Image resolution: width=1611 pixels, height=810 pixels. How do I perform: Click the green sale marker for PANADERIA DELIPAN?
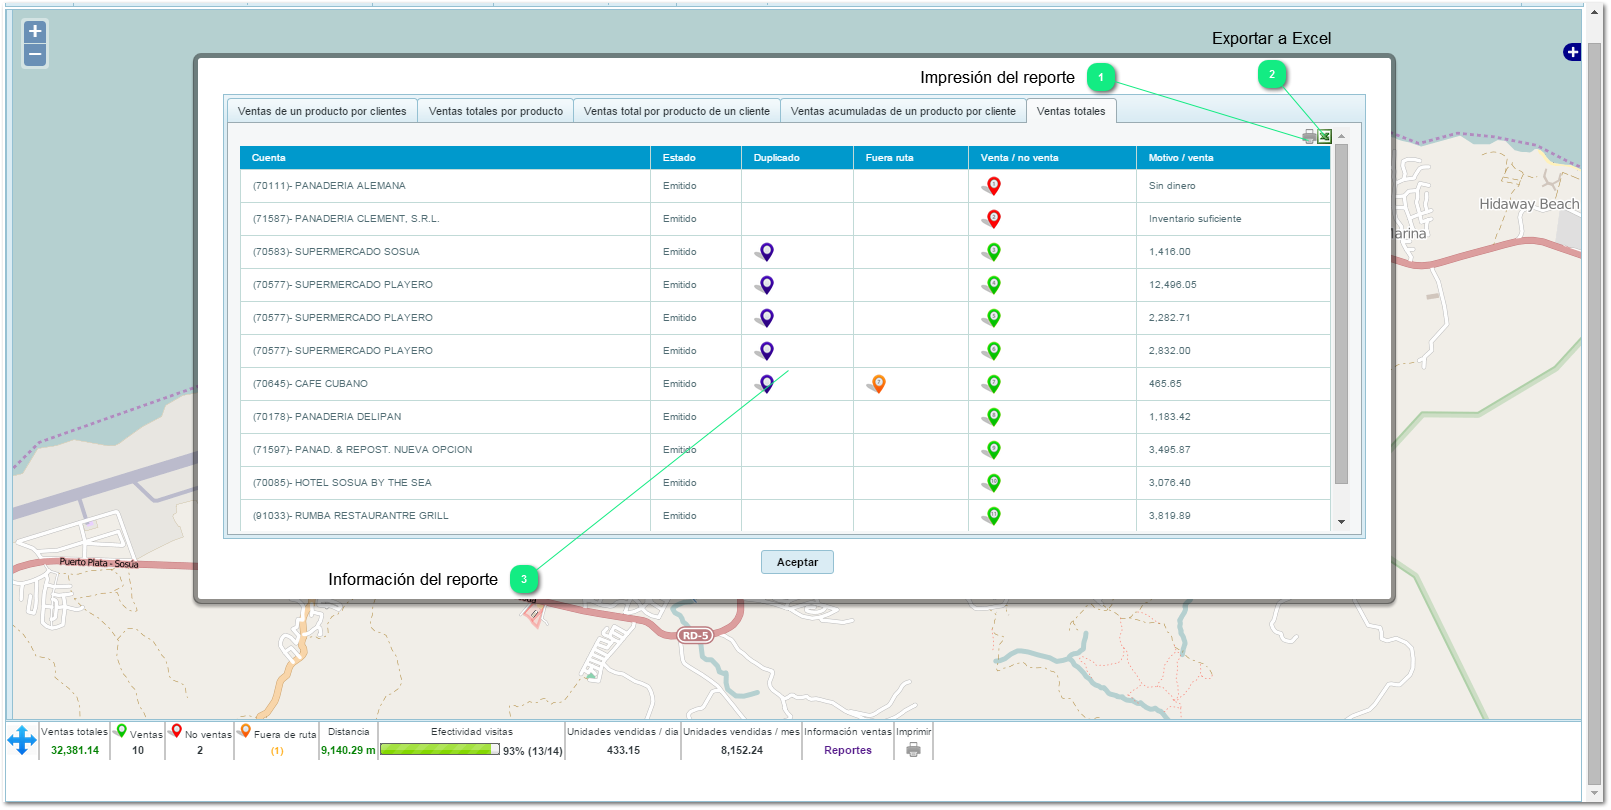tap(992, 417)
